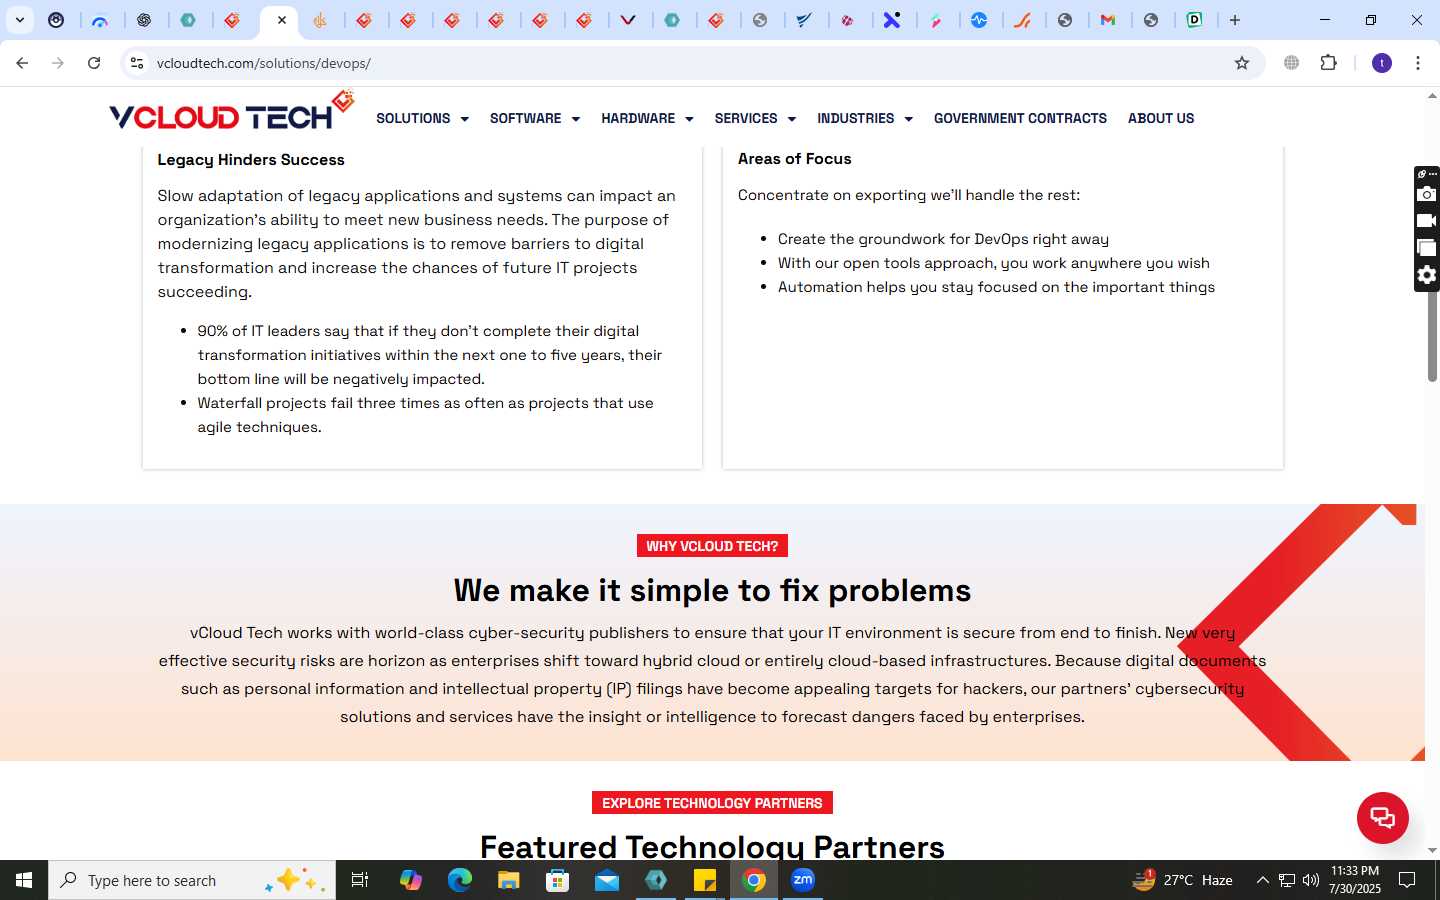Reload the page
Viewport: 1440px width, 900px height.
pyautogui.click(x=94, y=63)
